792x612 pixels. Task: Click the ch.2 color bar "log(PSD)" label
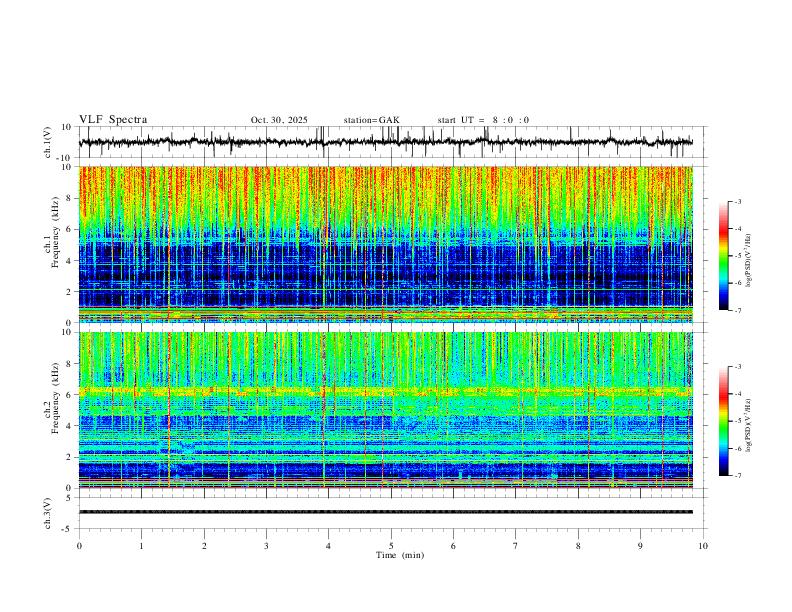tap(749, 426)
